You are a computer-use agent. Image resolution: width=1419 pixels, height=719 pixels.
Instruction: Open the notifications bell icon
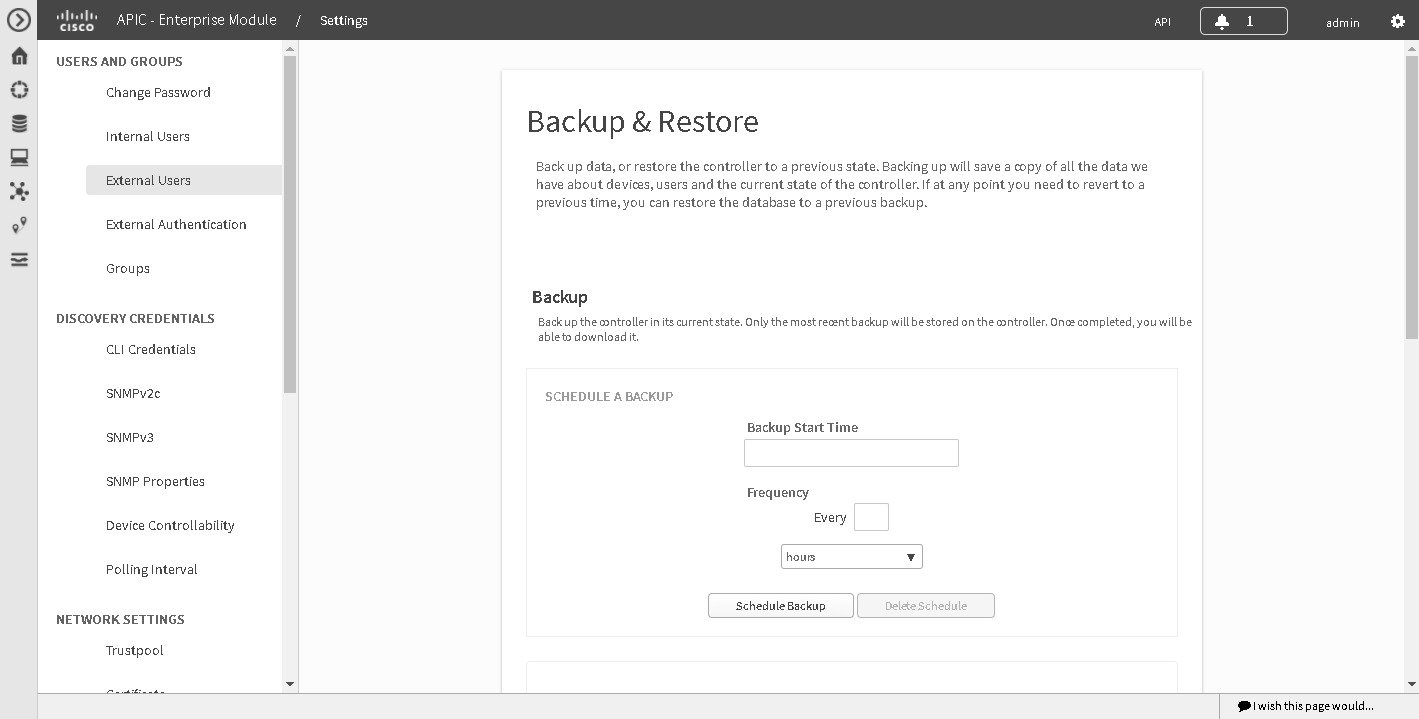(x=1243, y=21)
